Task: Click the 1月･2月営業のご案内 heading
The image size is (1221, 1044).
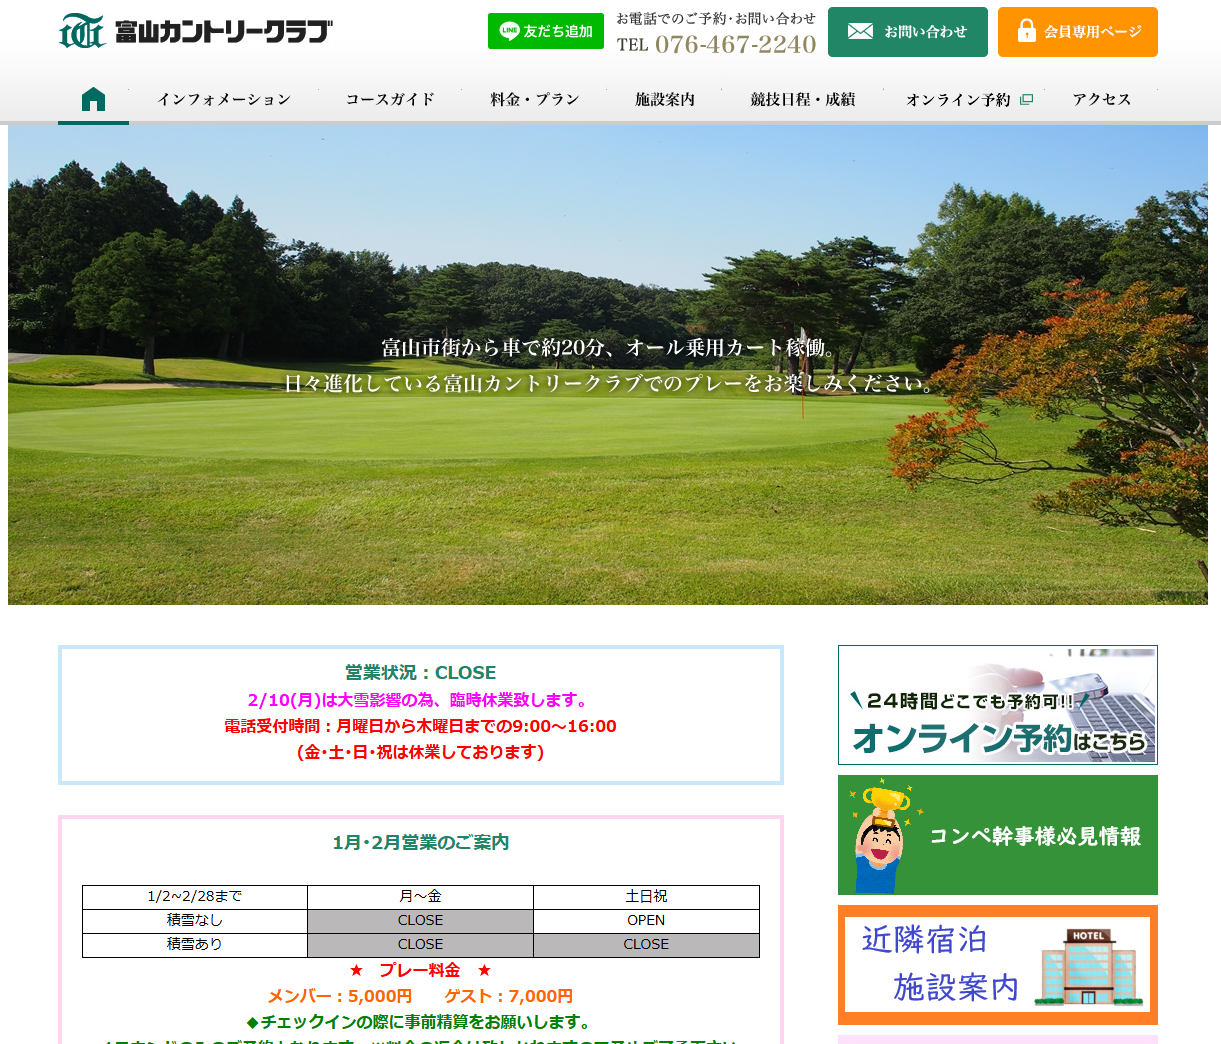Action: [x=421, y=843]
